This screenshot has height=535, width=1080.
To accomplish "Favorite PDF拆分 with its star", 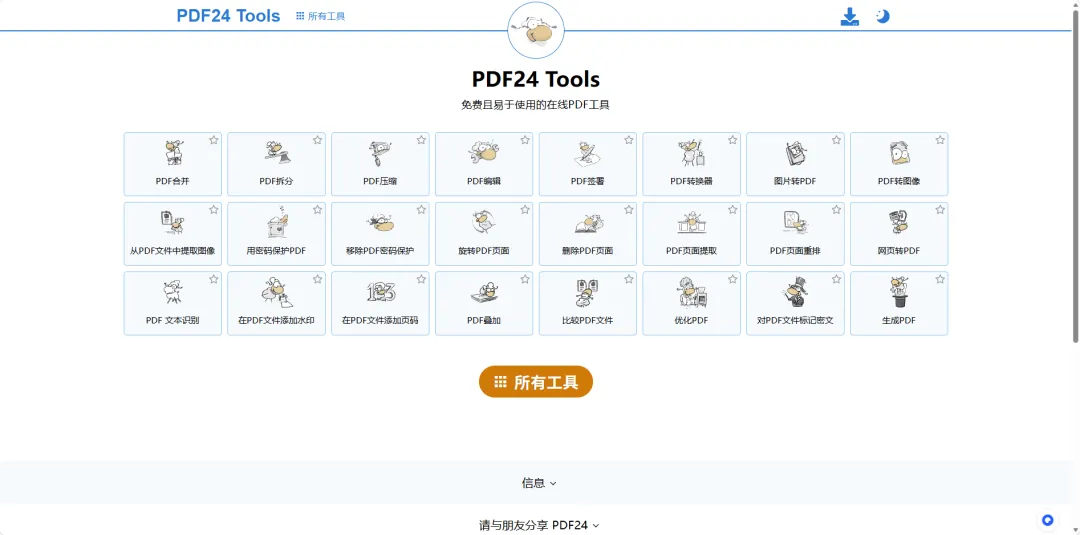I will tap(318, 140).
